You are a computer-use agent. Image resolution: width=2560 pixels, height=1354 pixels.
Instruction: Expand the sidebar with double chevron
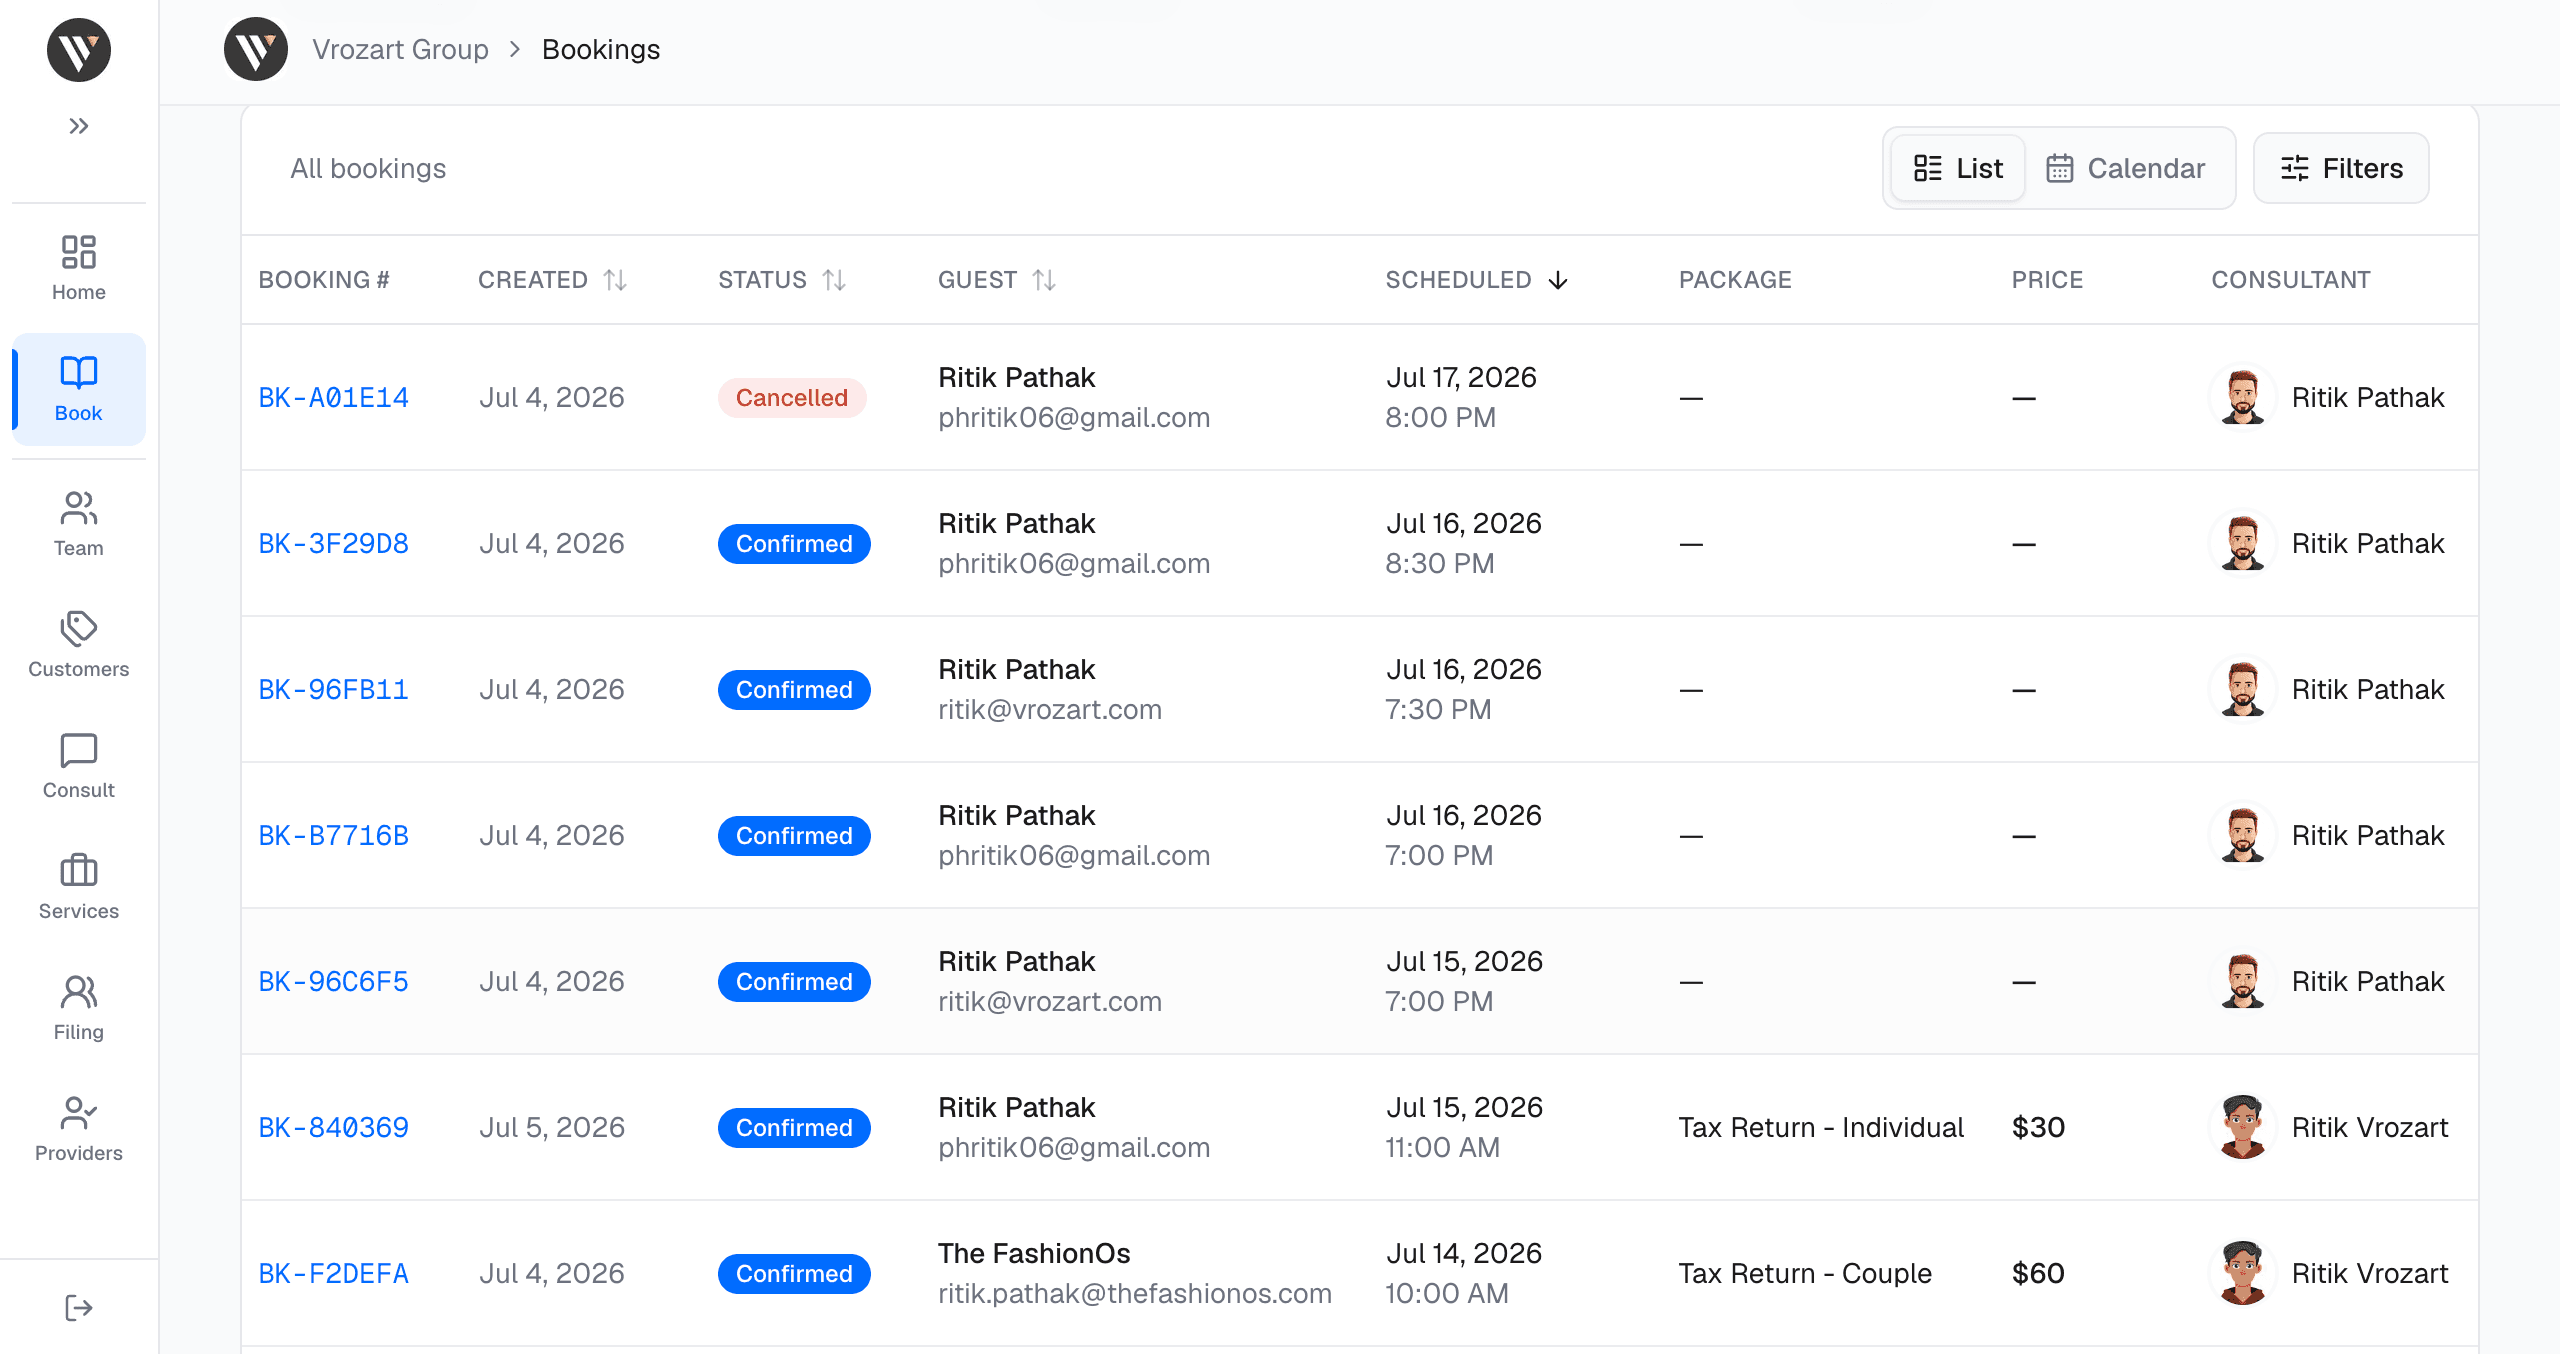(79, 126)
